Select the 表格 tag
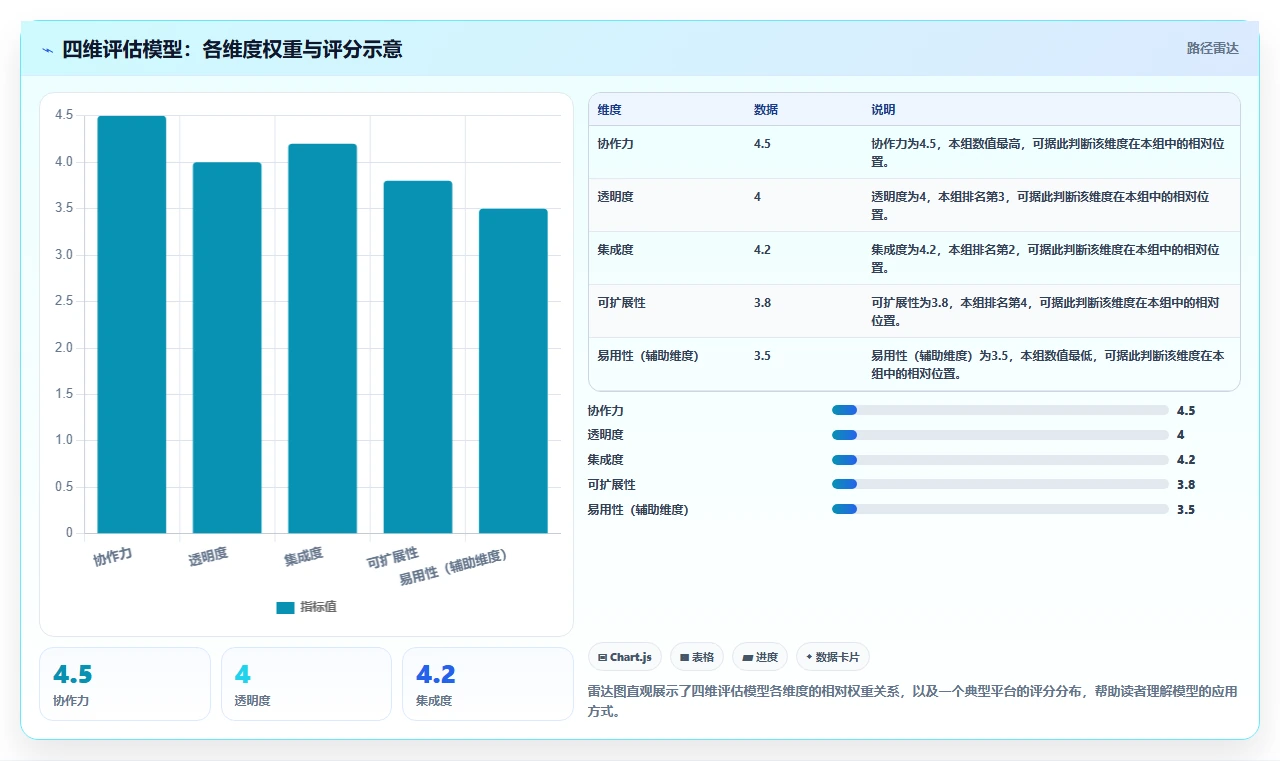Screen dimensions: 1280x761 point(697,657)
